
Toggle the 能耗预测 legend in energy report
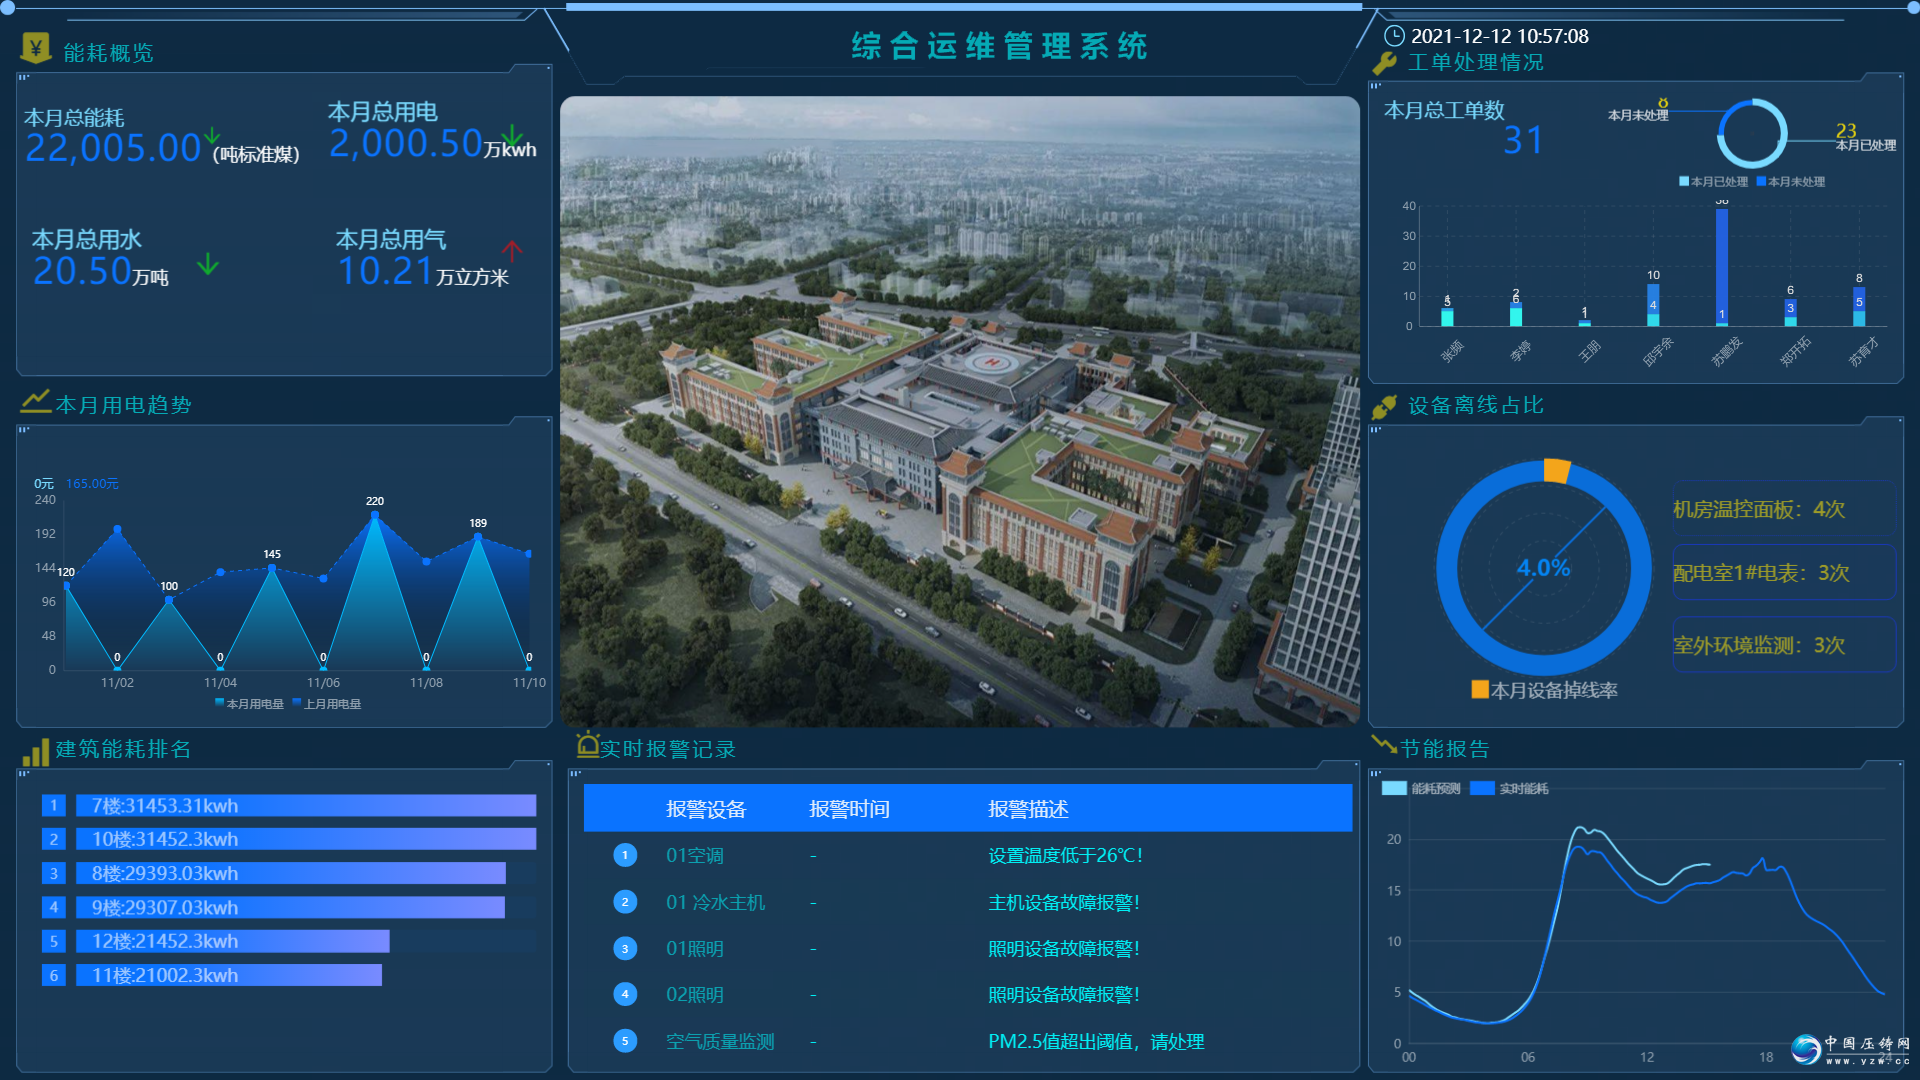(1421, 789)
